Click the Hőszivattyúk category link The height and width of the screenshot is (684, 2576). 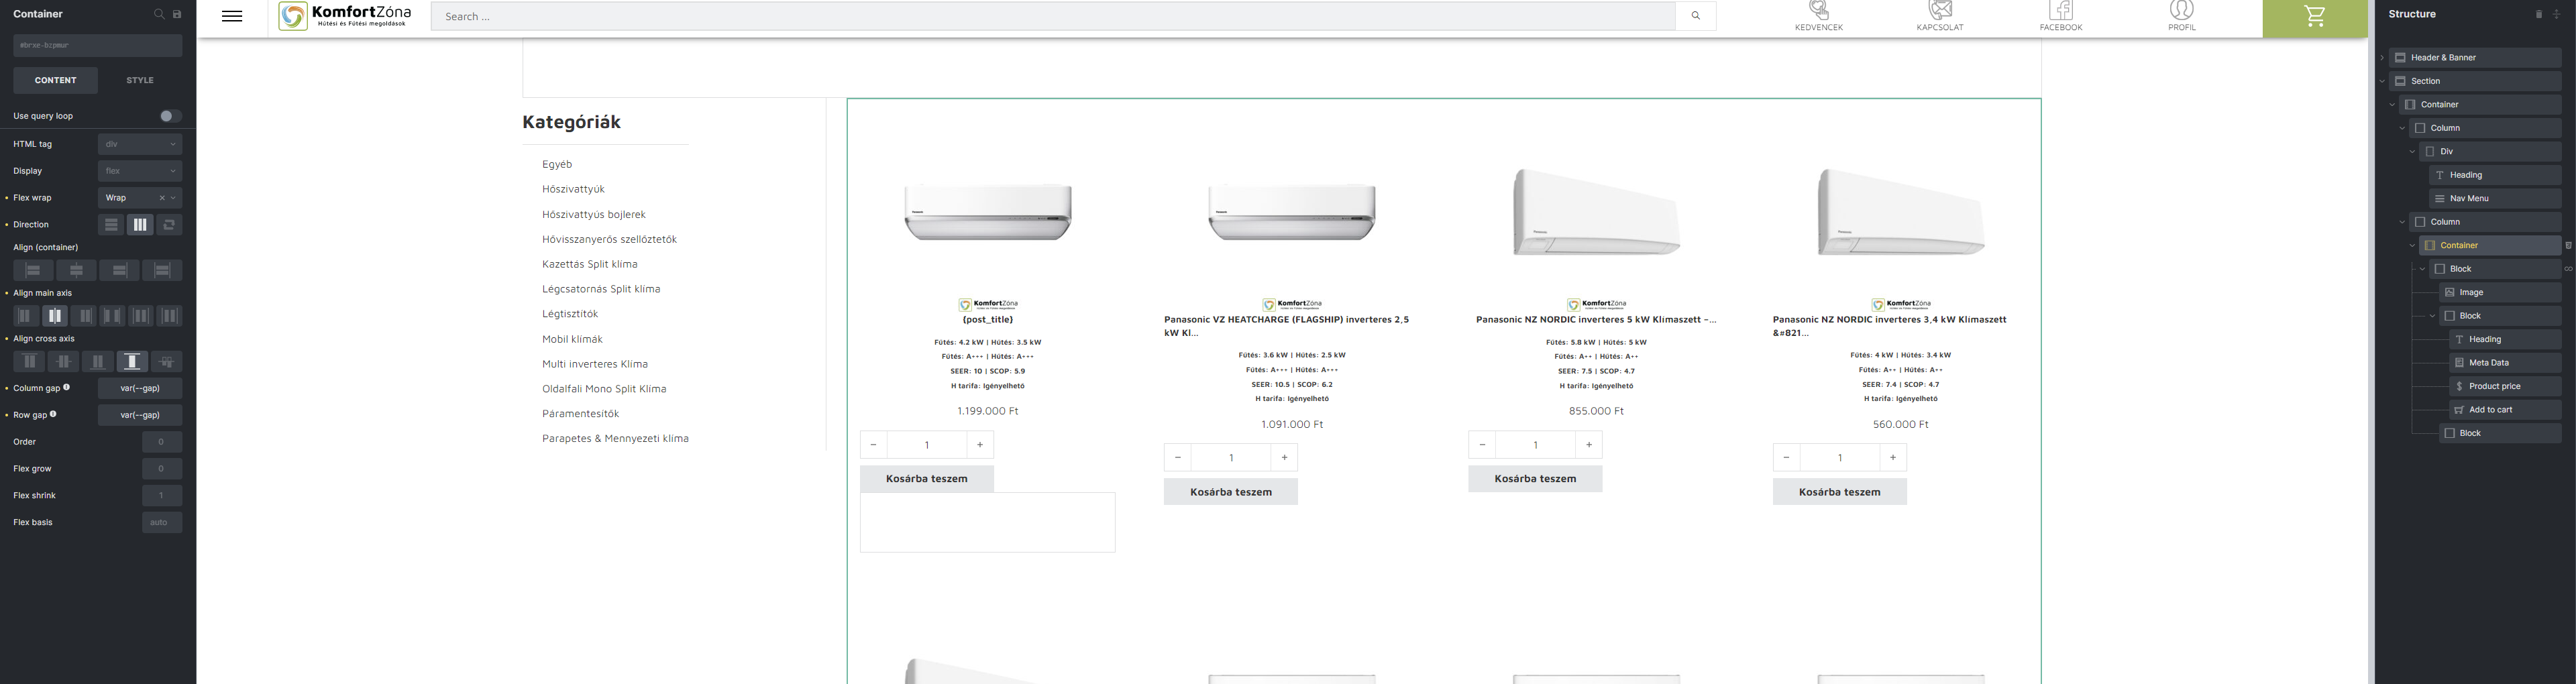pyautogui.click(x=573, y=189)
